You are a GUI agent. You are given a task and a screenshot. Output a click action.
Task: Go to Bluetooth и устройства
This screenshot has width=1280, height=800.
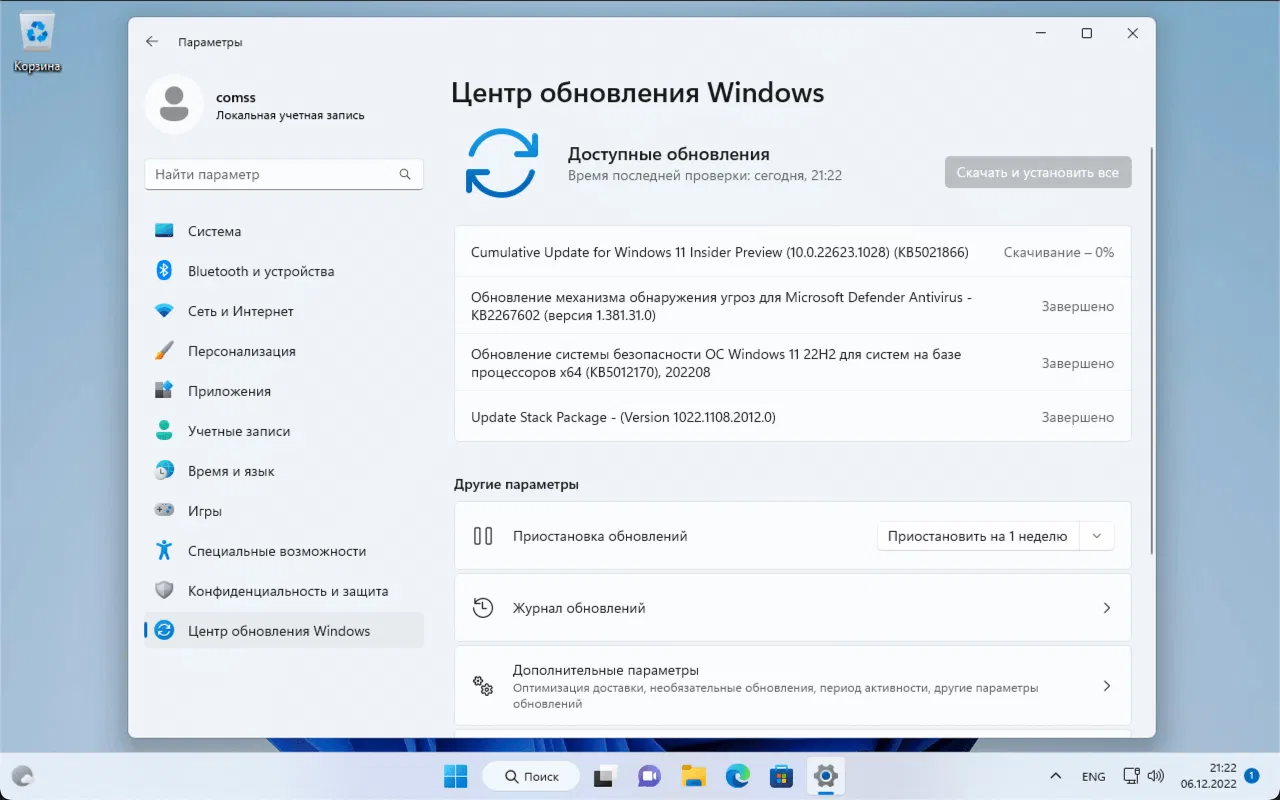[284, 271]
